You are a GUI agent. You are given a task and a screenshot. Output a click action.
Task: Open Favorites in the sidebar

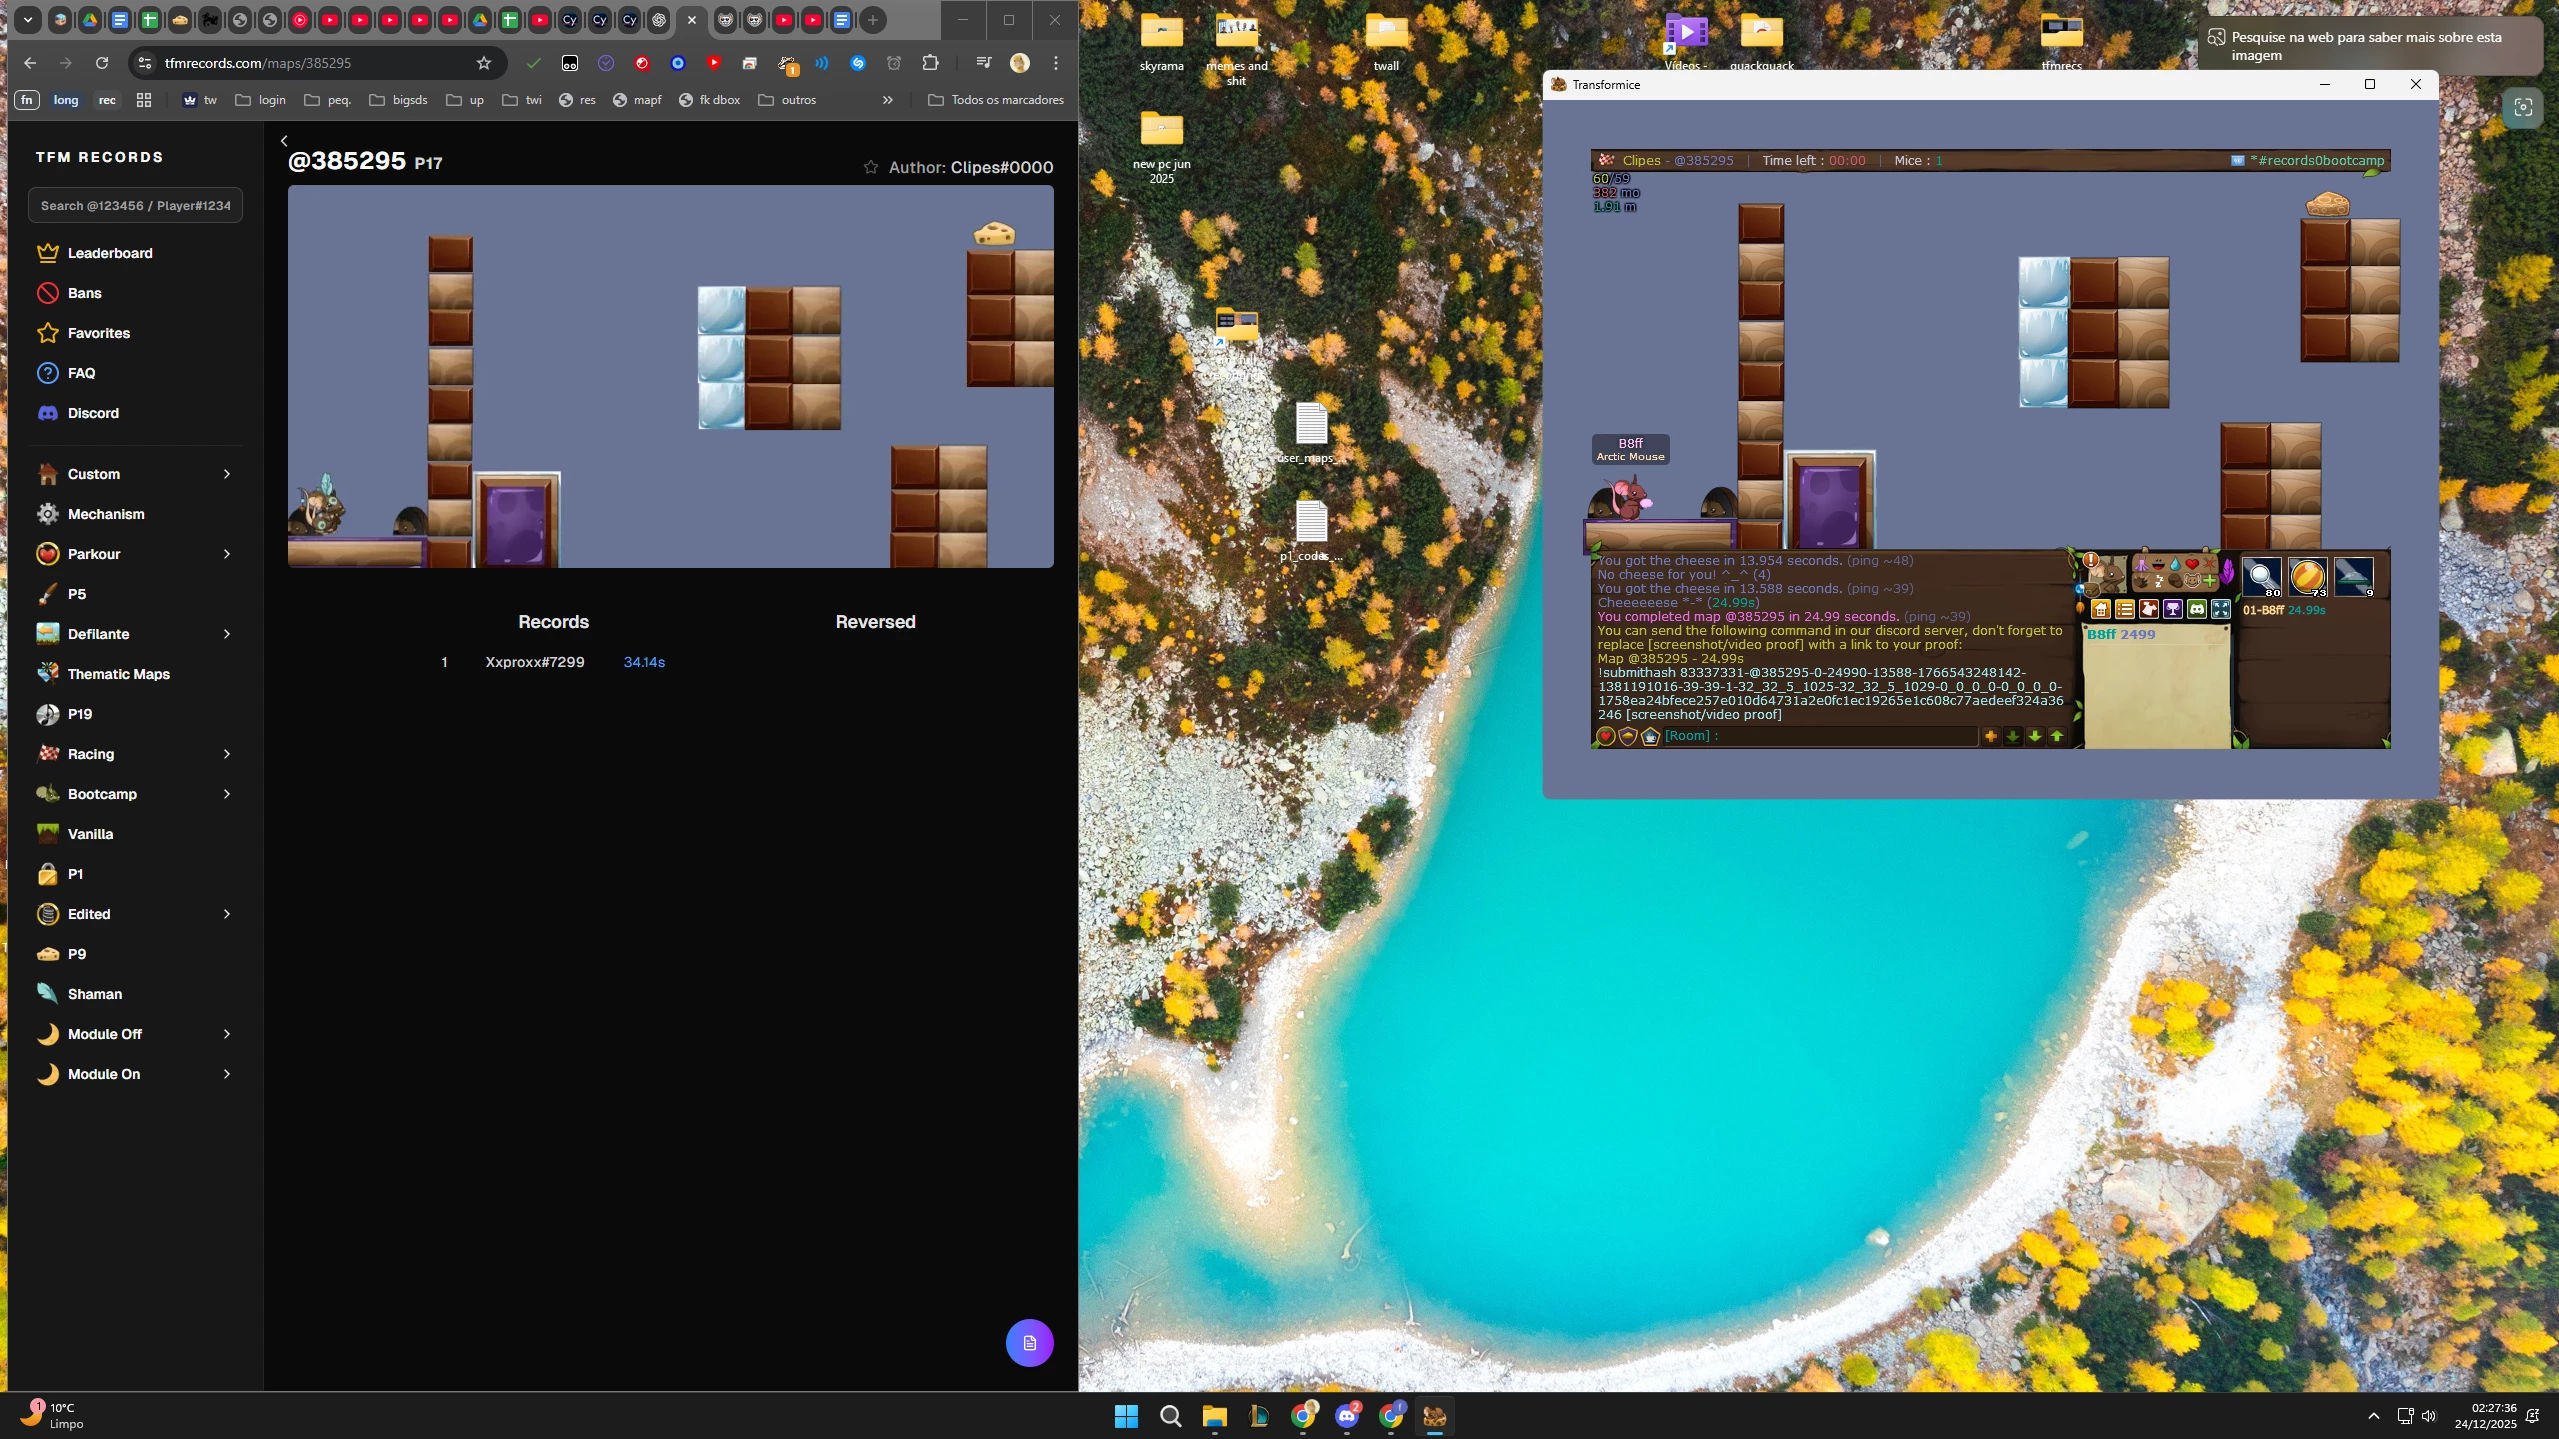(x=135, y=333)
